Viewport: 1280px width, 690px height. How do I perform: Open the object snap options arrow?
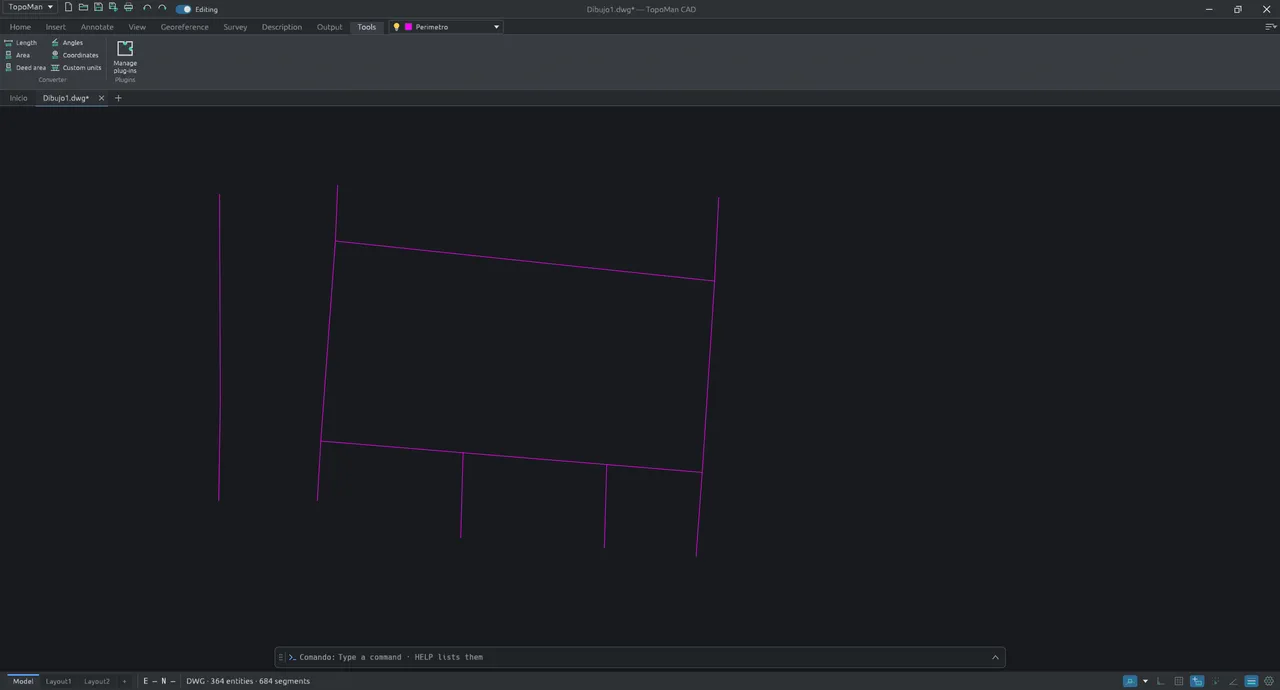click(1145, 681)
